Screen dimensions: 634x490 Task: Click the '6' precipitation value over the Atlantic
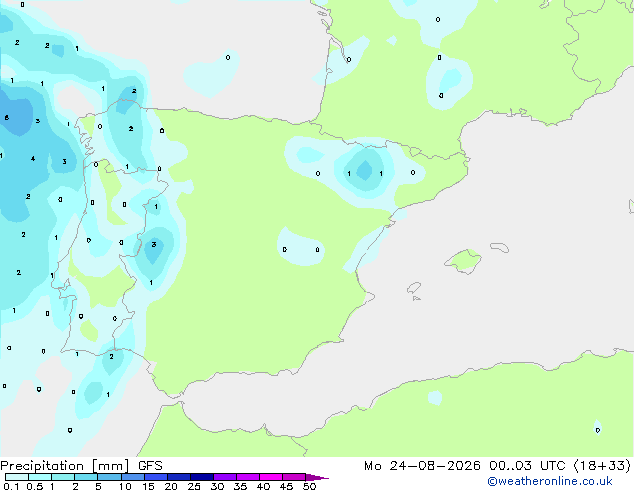click(x=6, y=118)
